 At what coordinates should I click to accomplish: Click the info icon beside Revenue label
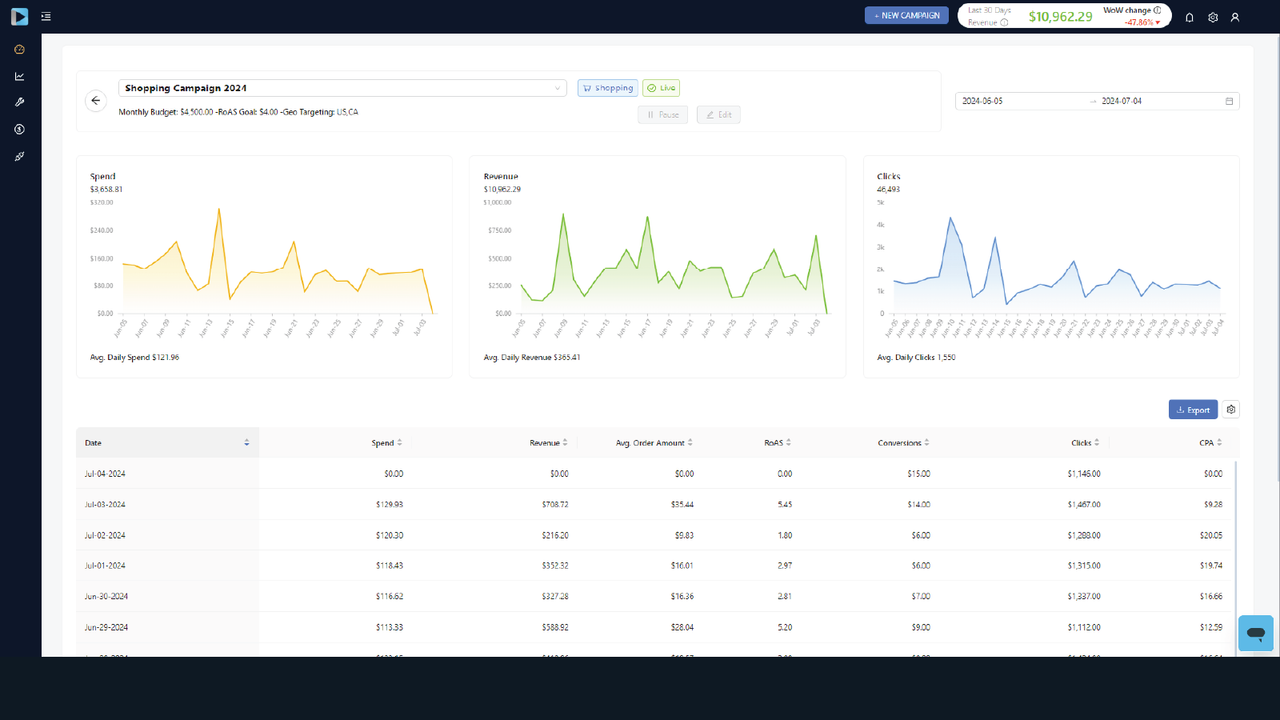tap(1004, 22)
